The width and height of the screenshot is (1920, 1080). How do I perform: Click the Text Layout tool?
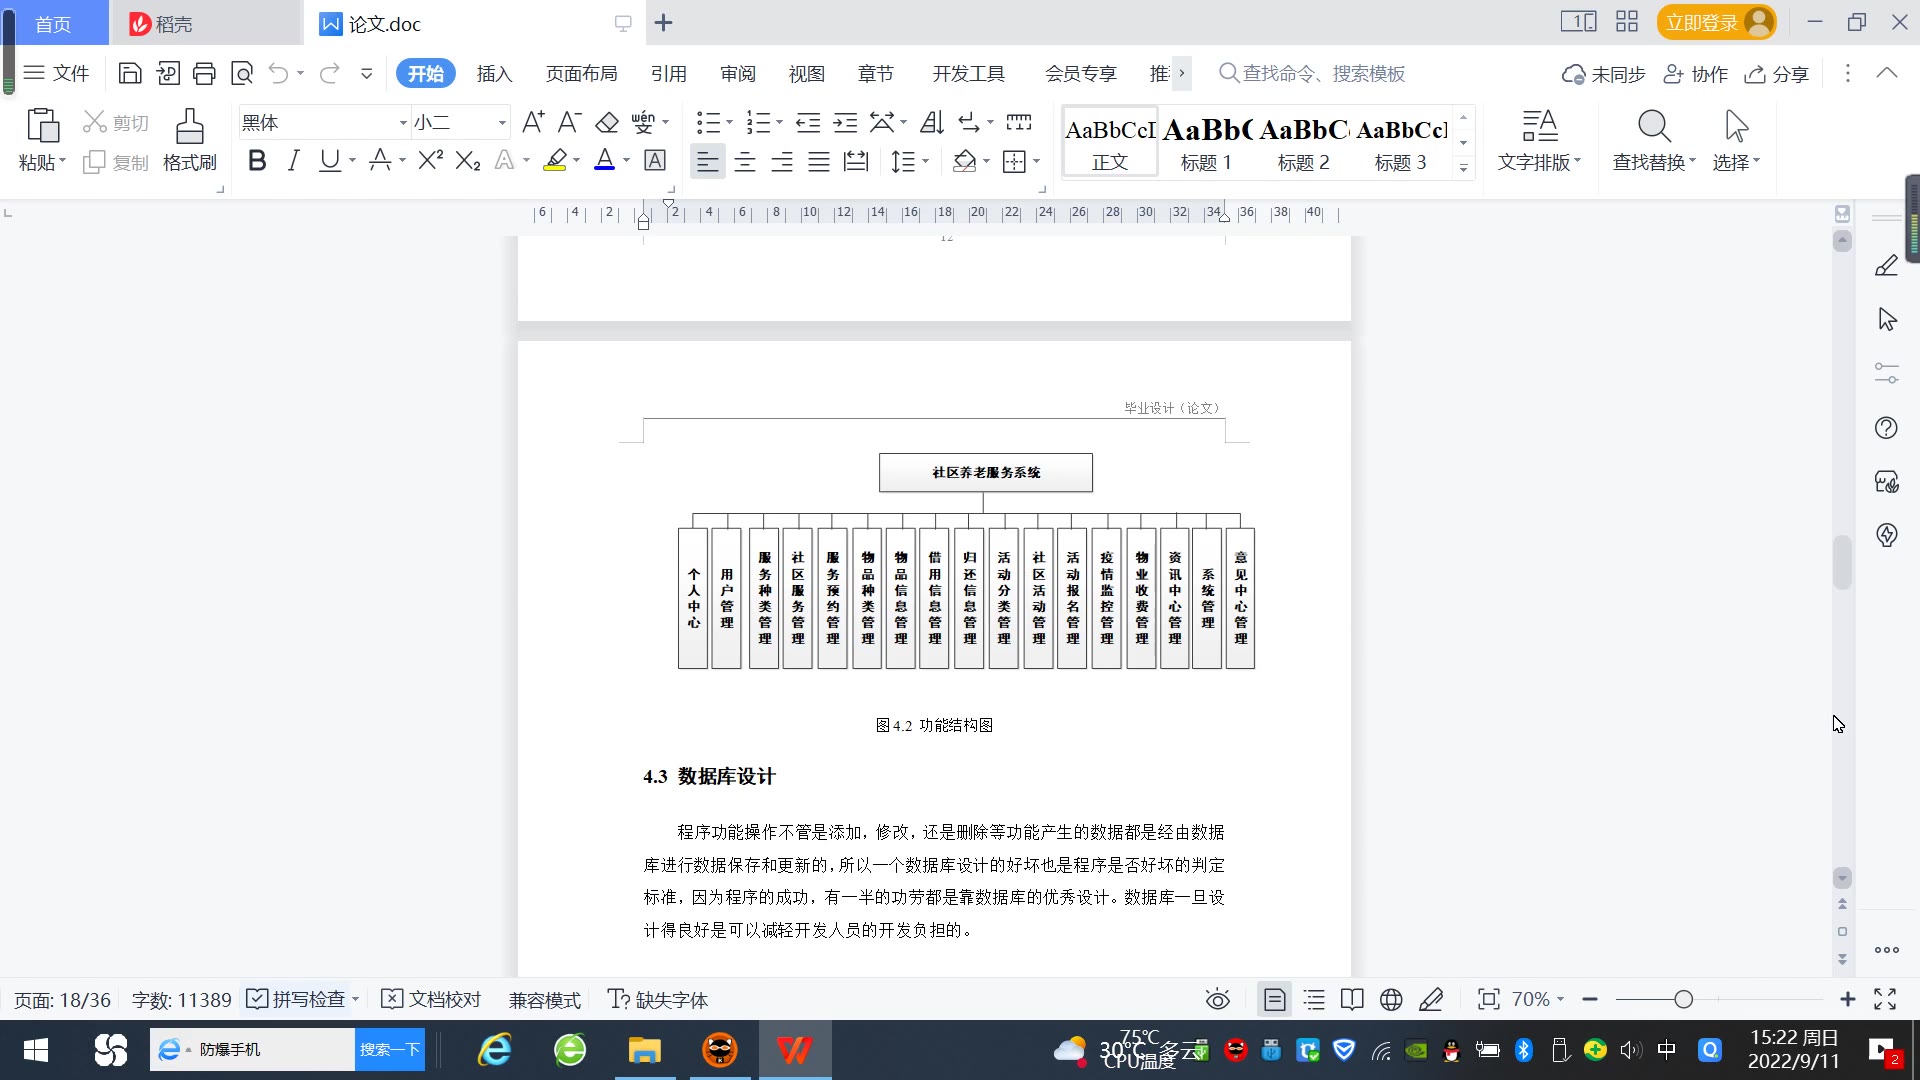[1539, 140]
